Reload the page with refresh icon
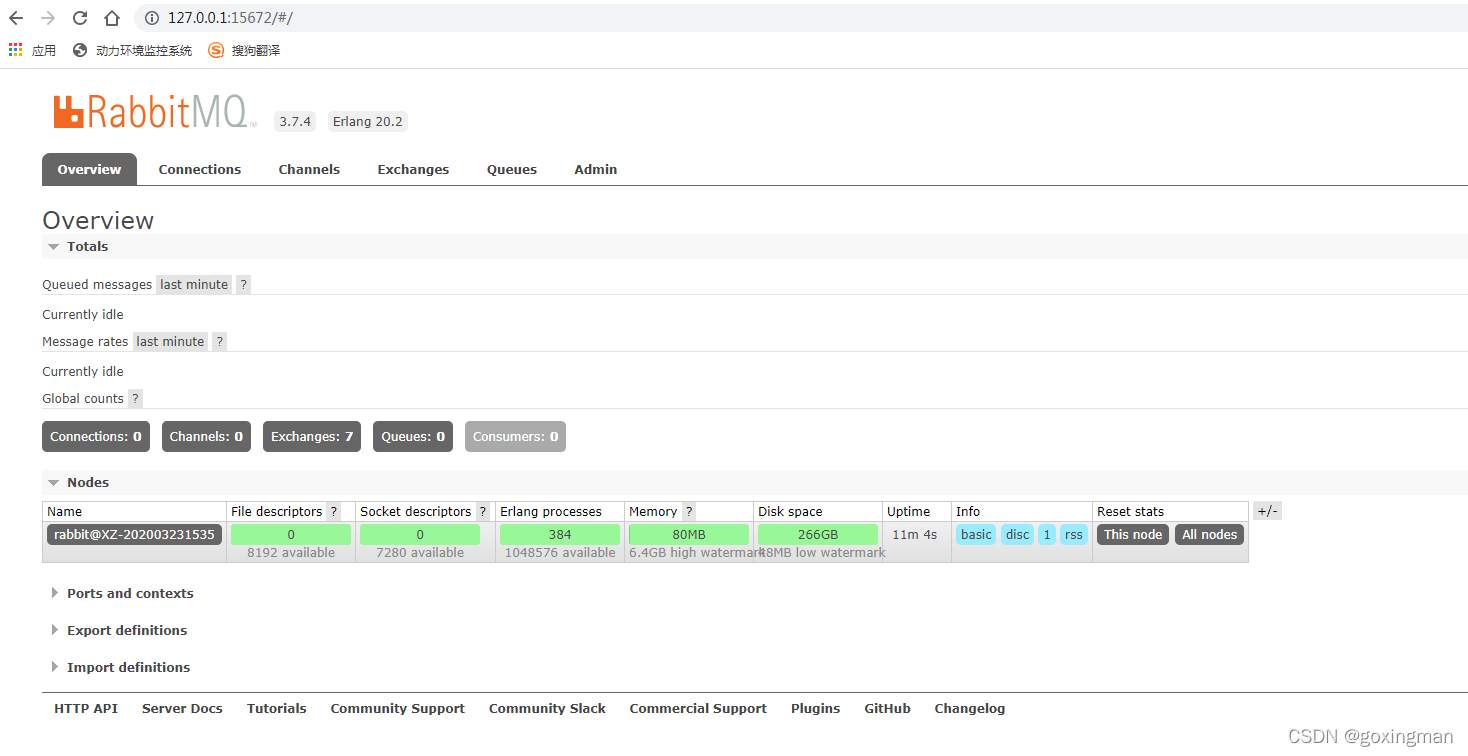Image resolution: width=1468 pixels, height=756 pixels. coord(80,18)
